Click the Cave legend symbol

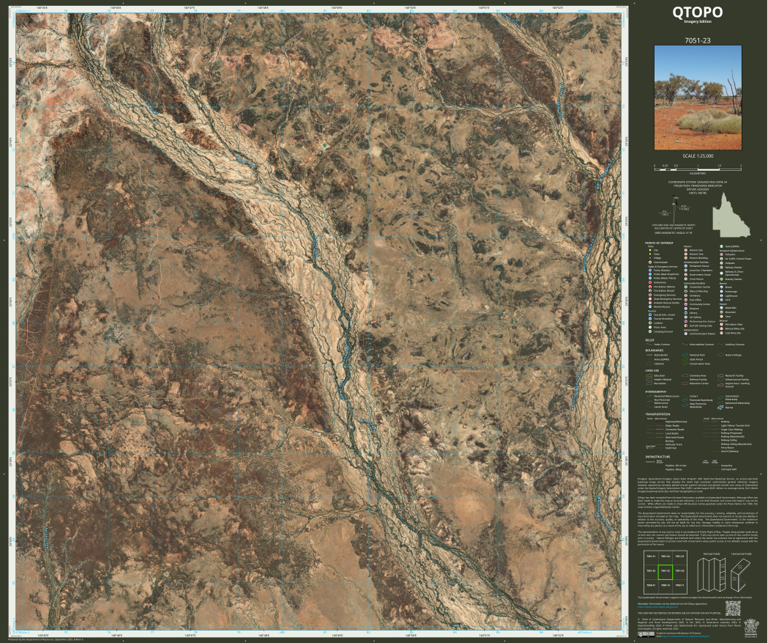click(x=721, y=316)
